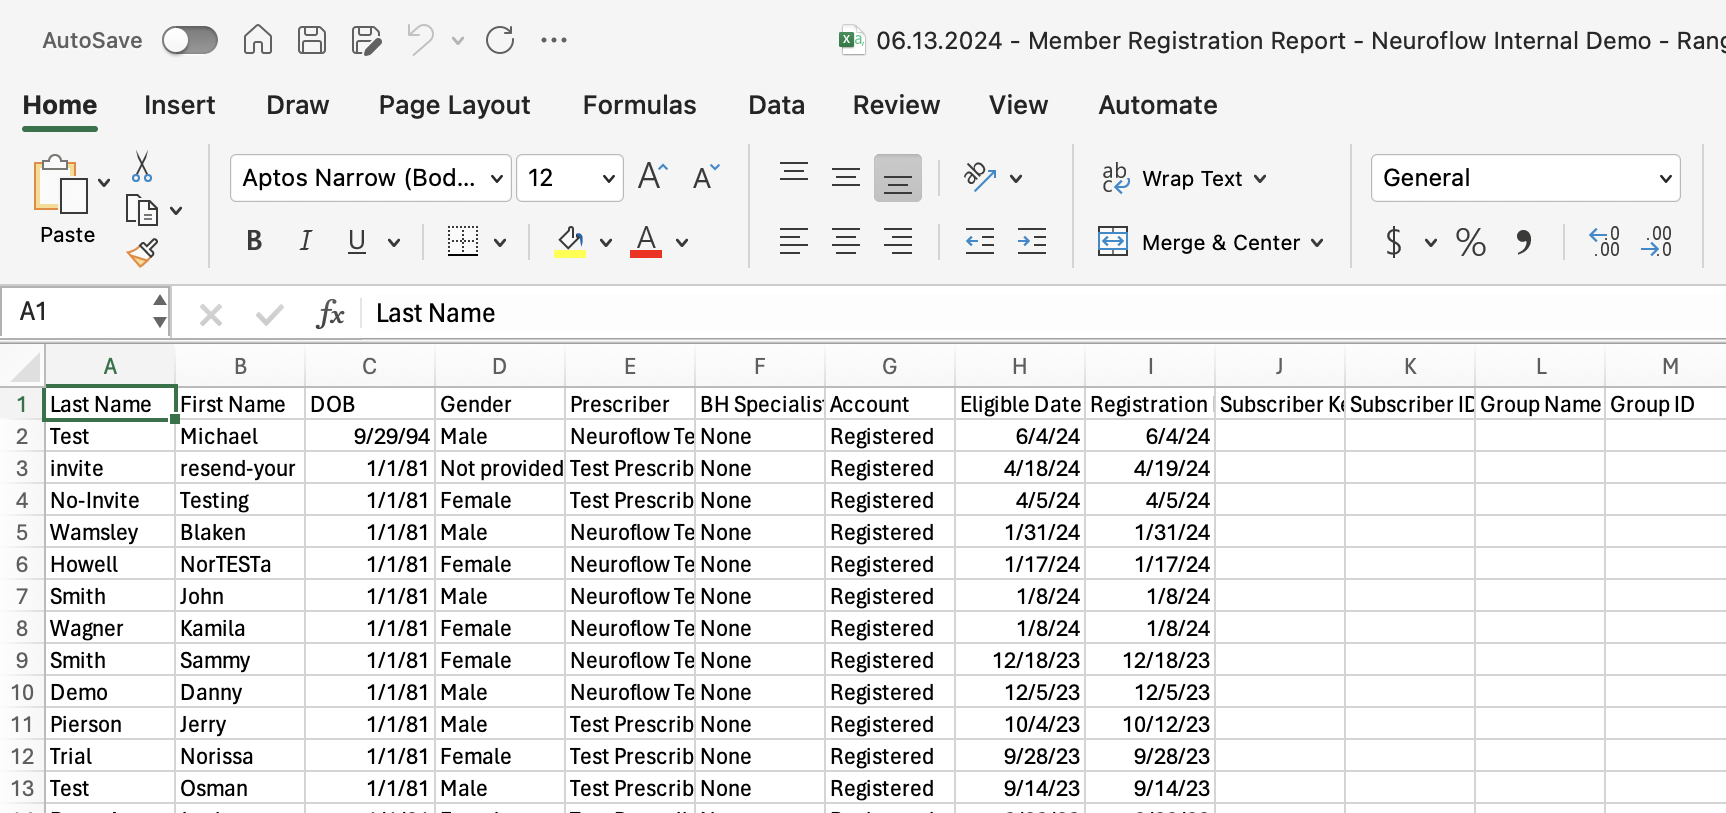This screenshot has height=813, width=1726.
Task: Toggle Align Left
Action: pyautogui.click(x=794, y=241)
